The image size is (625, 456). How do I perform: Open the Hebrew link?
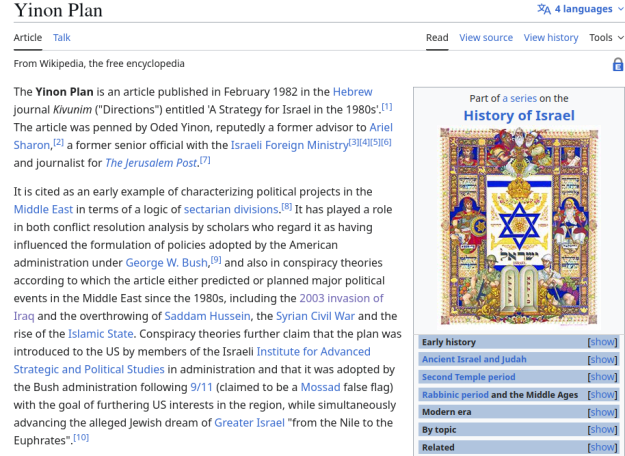352,92
